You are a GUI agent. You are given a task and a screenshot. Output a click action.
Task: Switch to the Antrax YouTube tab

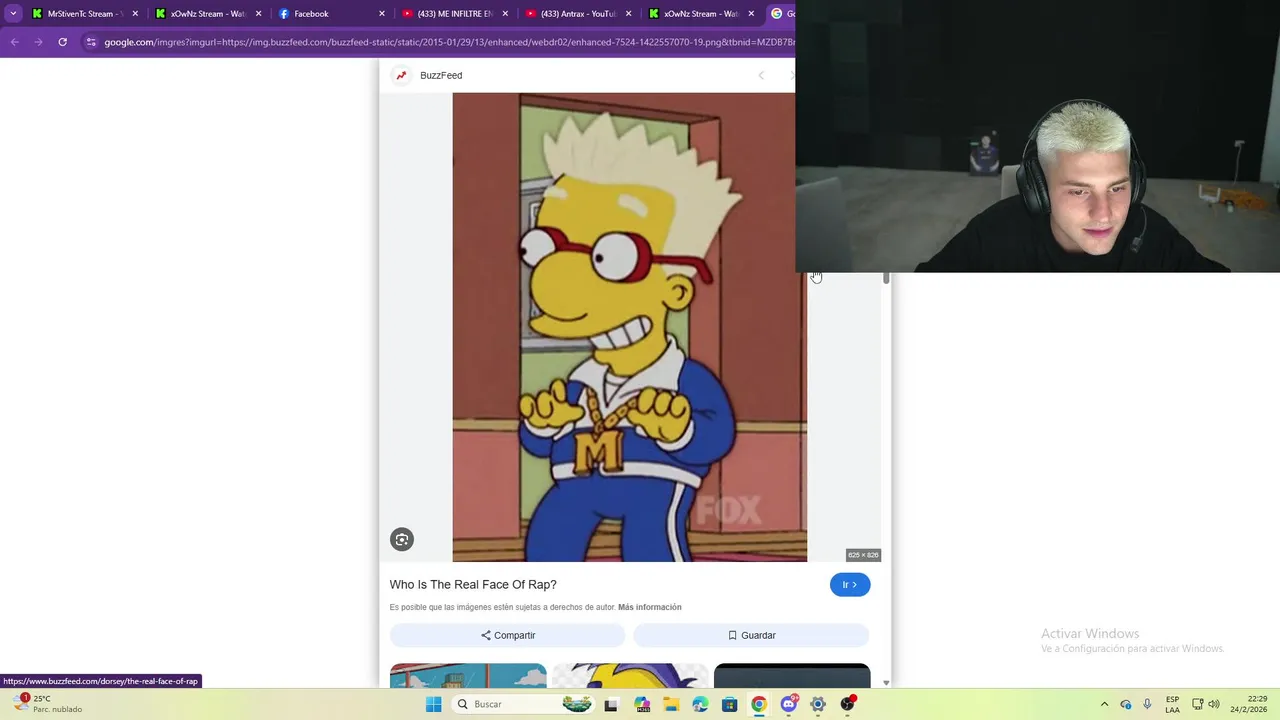point(577,14)
